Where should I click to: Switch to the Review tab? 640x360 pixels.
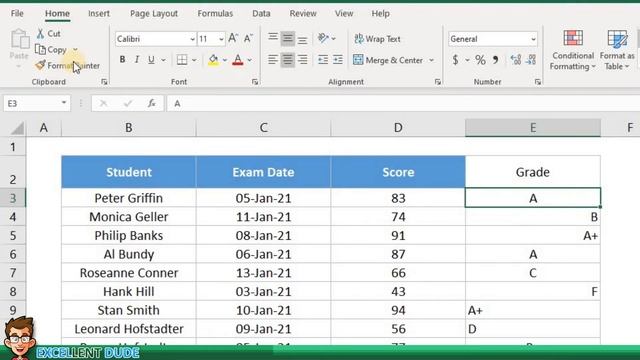(x=303, y=13)
